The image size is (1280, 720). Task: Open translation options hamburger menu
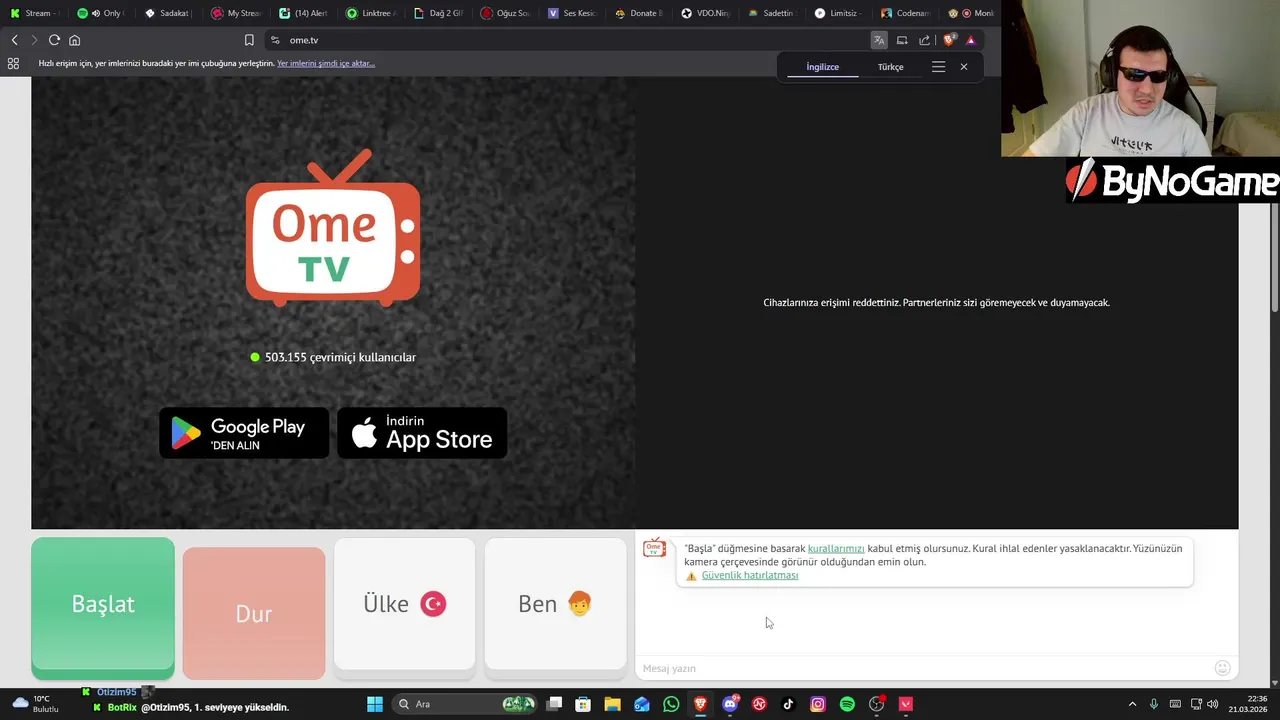[x=938, y=67]
